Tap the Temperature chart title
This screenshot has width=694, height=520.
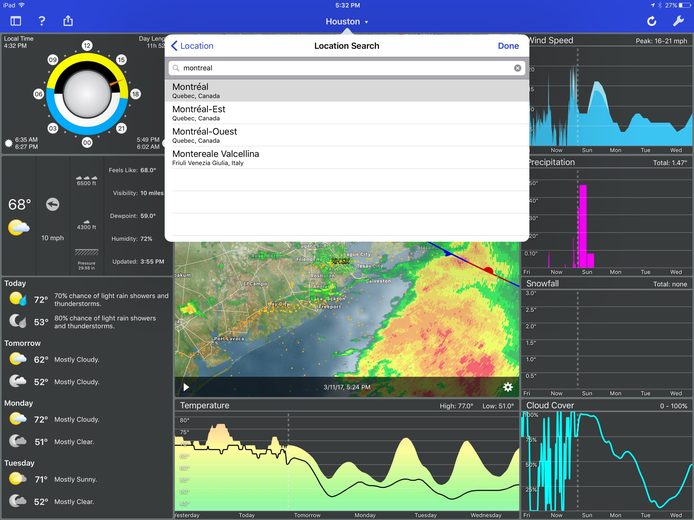point(204,405)
